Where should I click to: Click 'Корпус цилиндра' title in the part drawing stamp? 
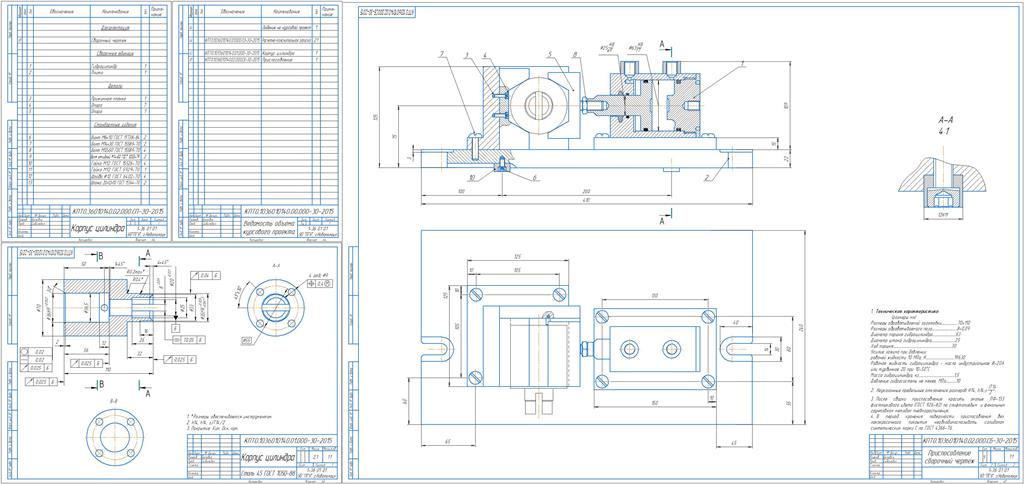(x=266, y=456)
